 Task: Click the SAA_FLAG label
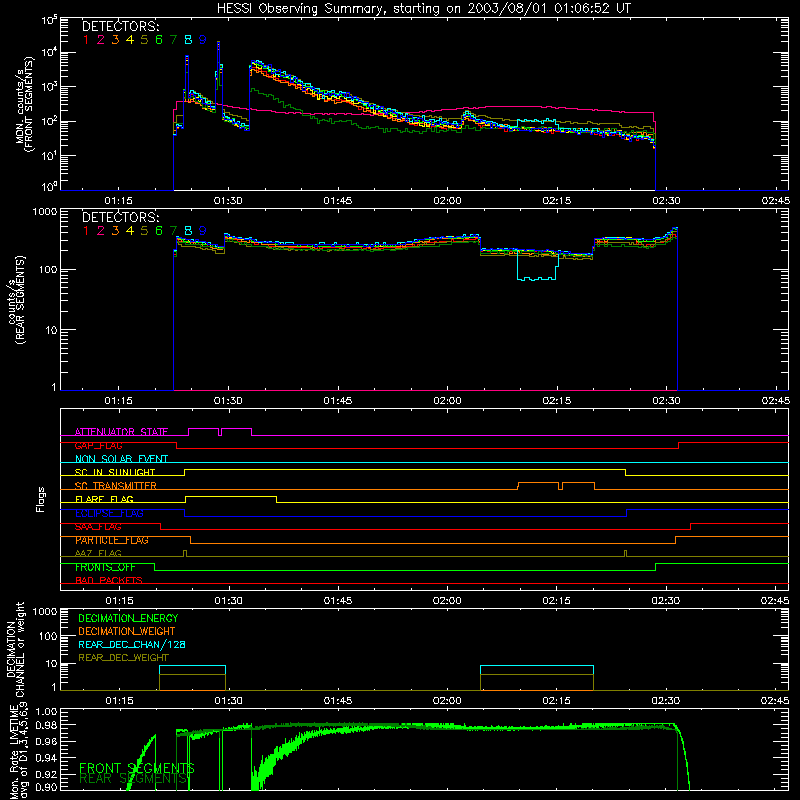[x=98, y=527]
